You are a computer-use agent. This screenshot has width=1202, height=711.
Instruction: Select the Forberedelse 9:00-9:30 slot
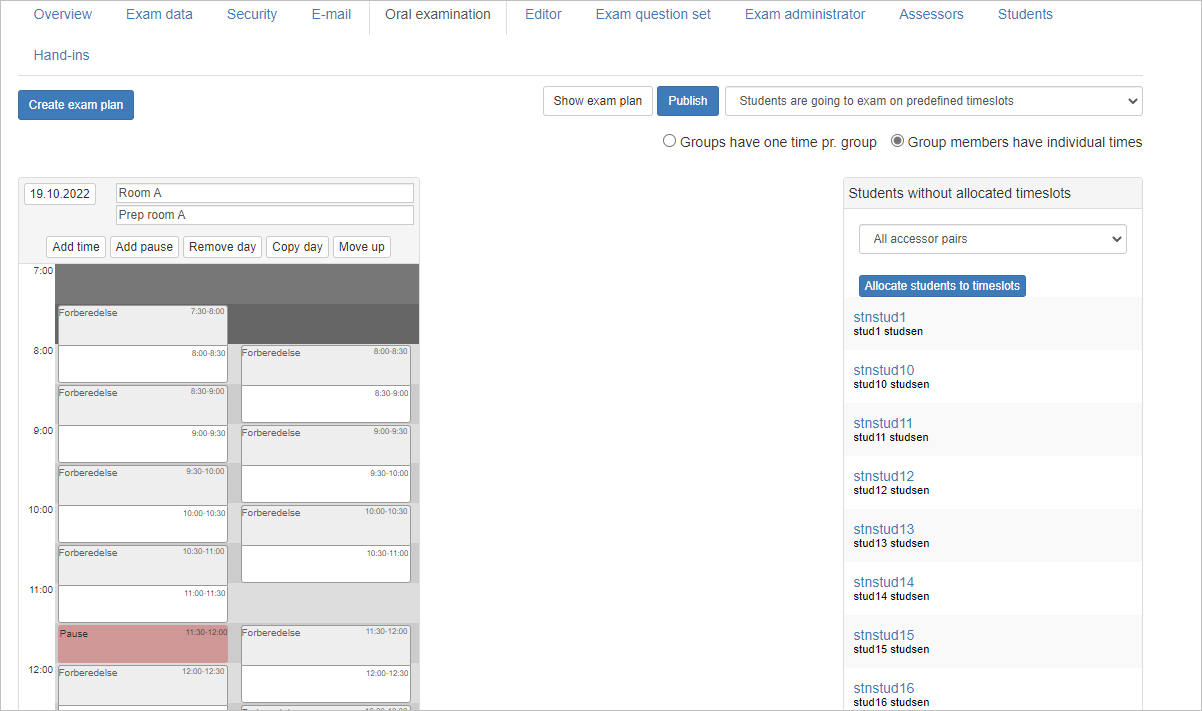[326, 445]
